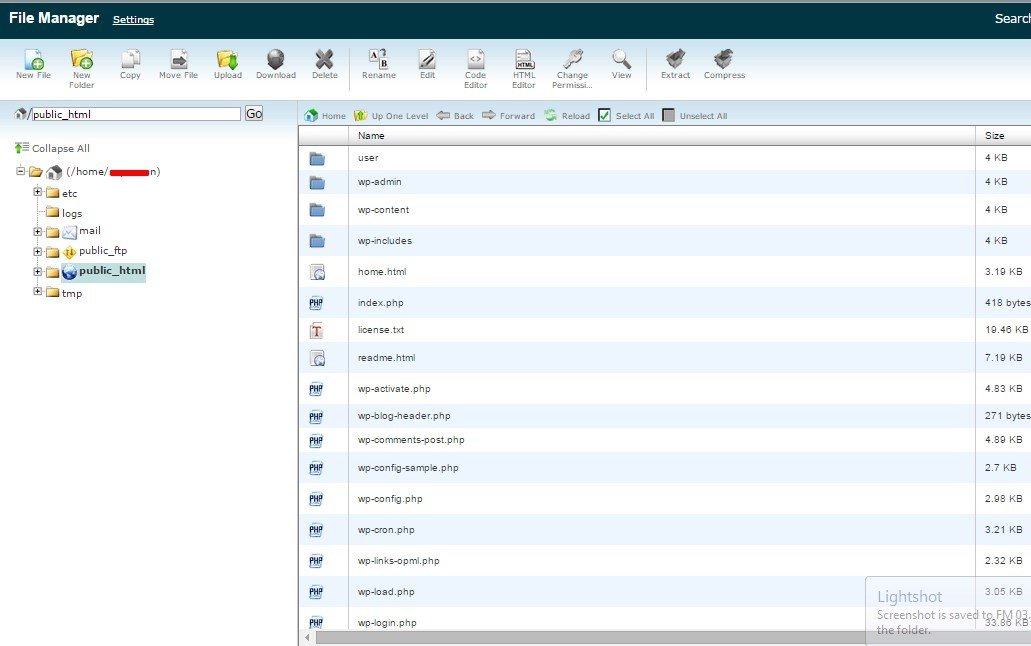This screenshot has height=646, width=1031.
Task: Expand the public_html tree node
Action: 37,272
